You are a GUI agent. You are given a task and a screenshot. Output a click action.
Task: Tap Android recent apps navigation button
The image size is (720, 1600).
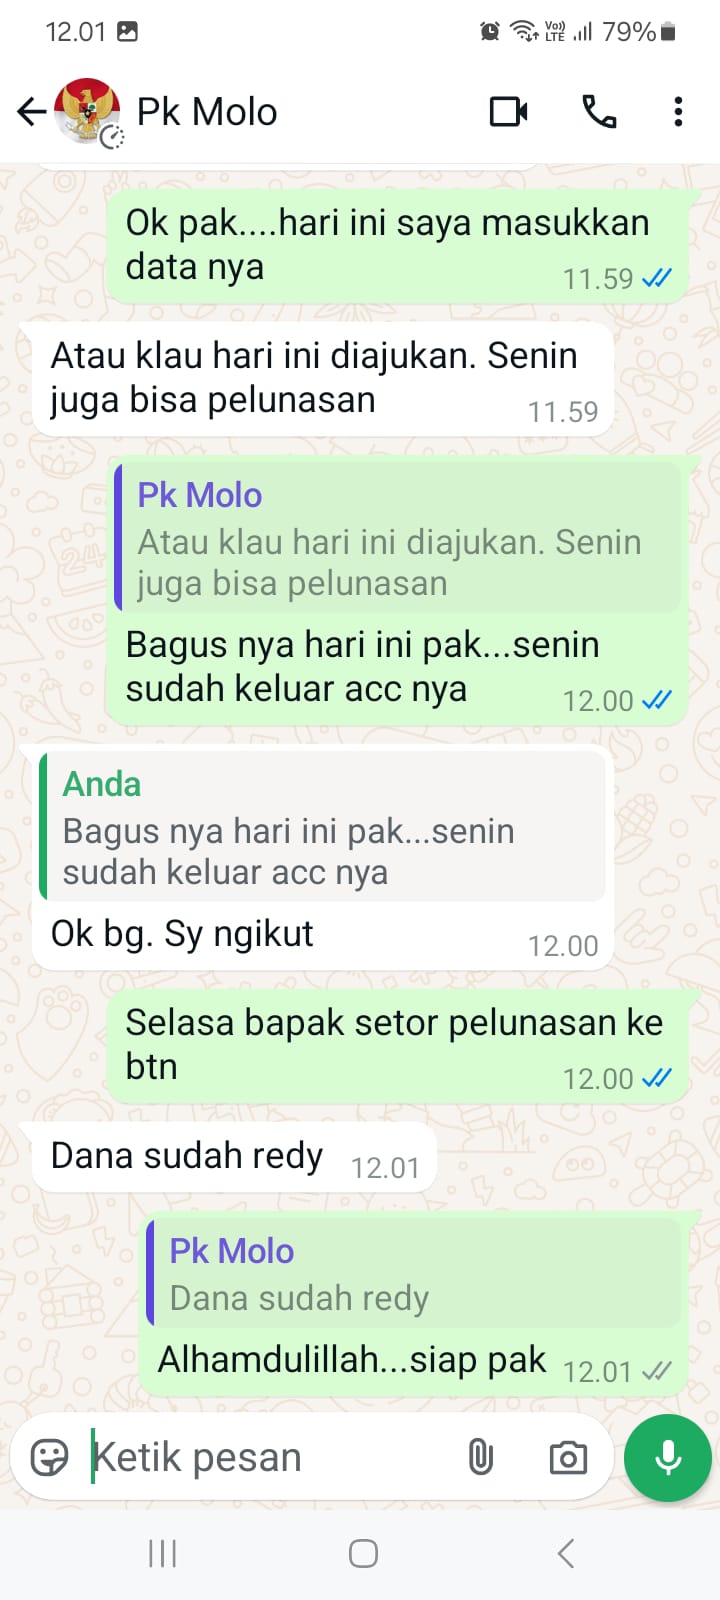pyautogui.click(x=162, y=1553)
